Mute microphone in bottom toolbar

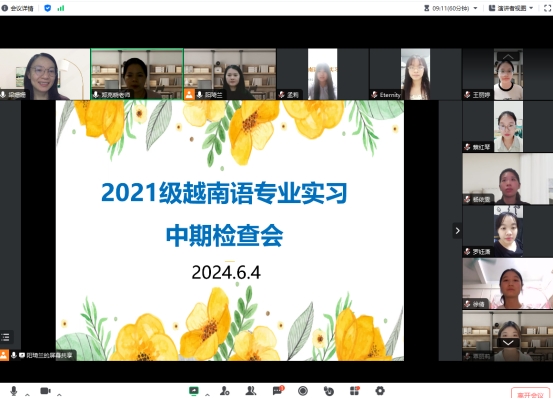14,391
